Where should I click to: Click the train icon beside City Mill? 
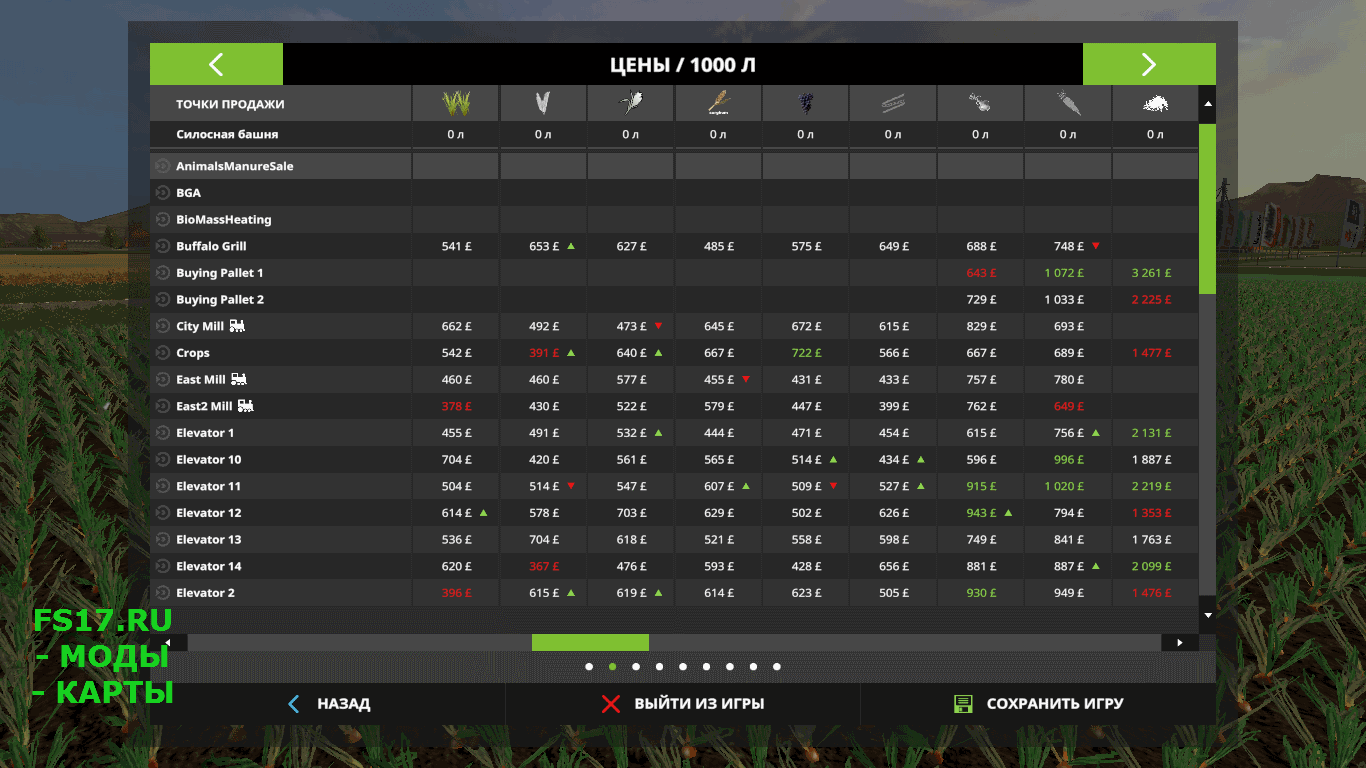tap(237, 325)
